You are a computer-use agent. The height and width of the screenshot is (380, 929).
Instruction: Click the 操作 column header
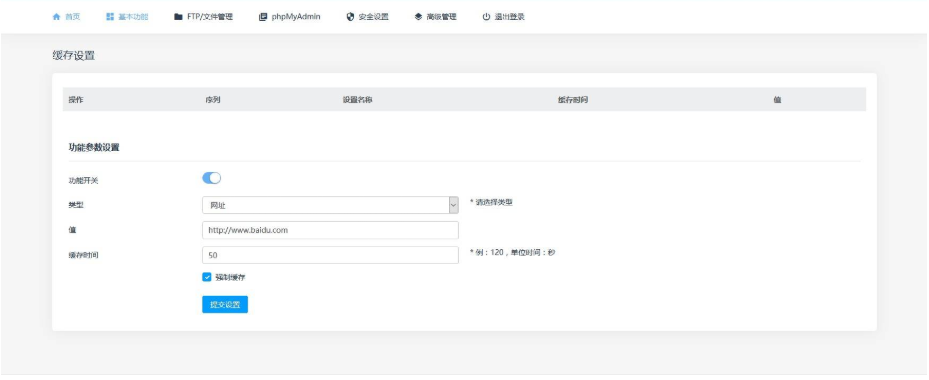(76, 100)
